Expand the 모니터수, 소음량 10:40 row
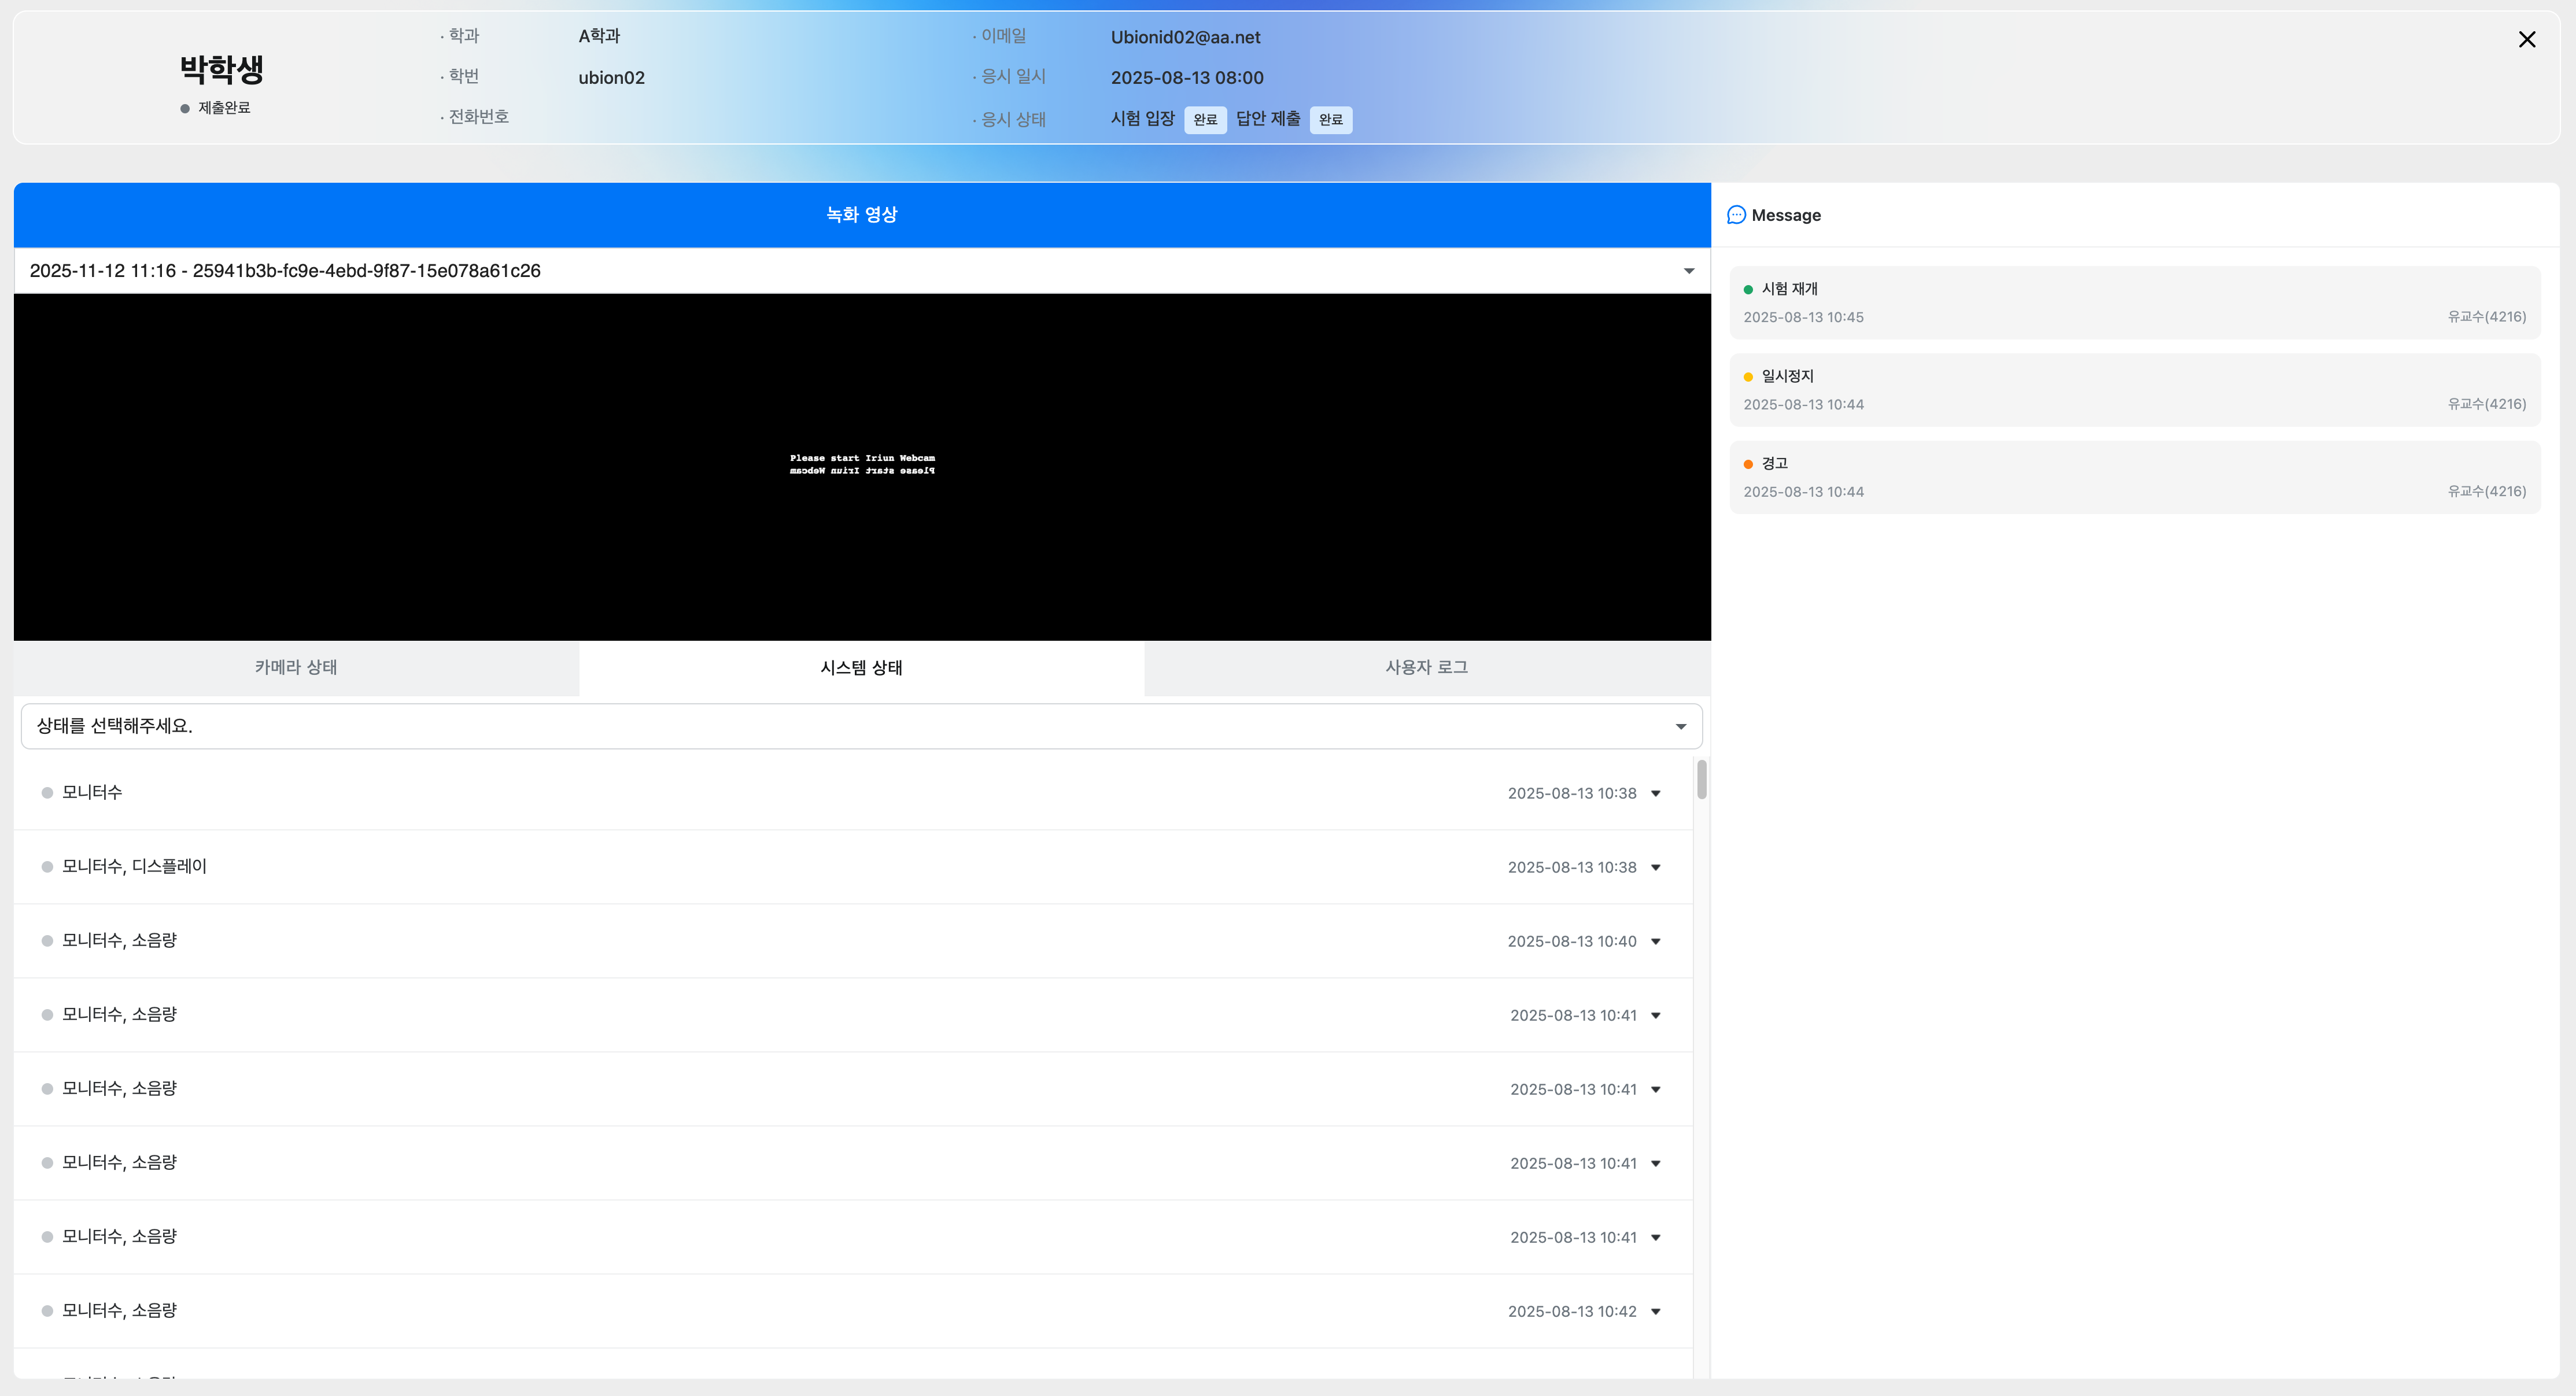Viewport: 2576px width, 1396px height. pyautogui.click(x=1656, y=942)
